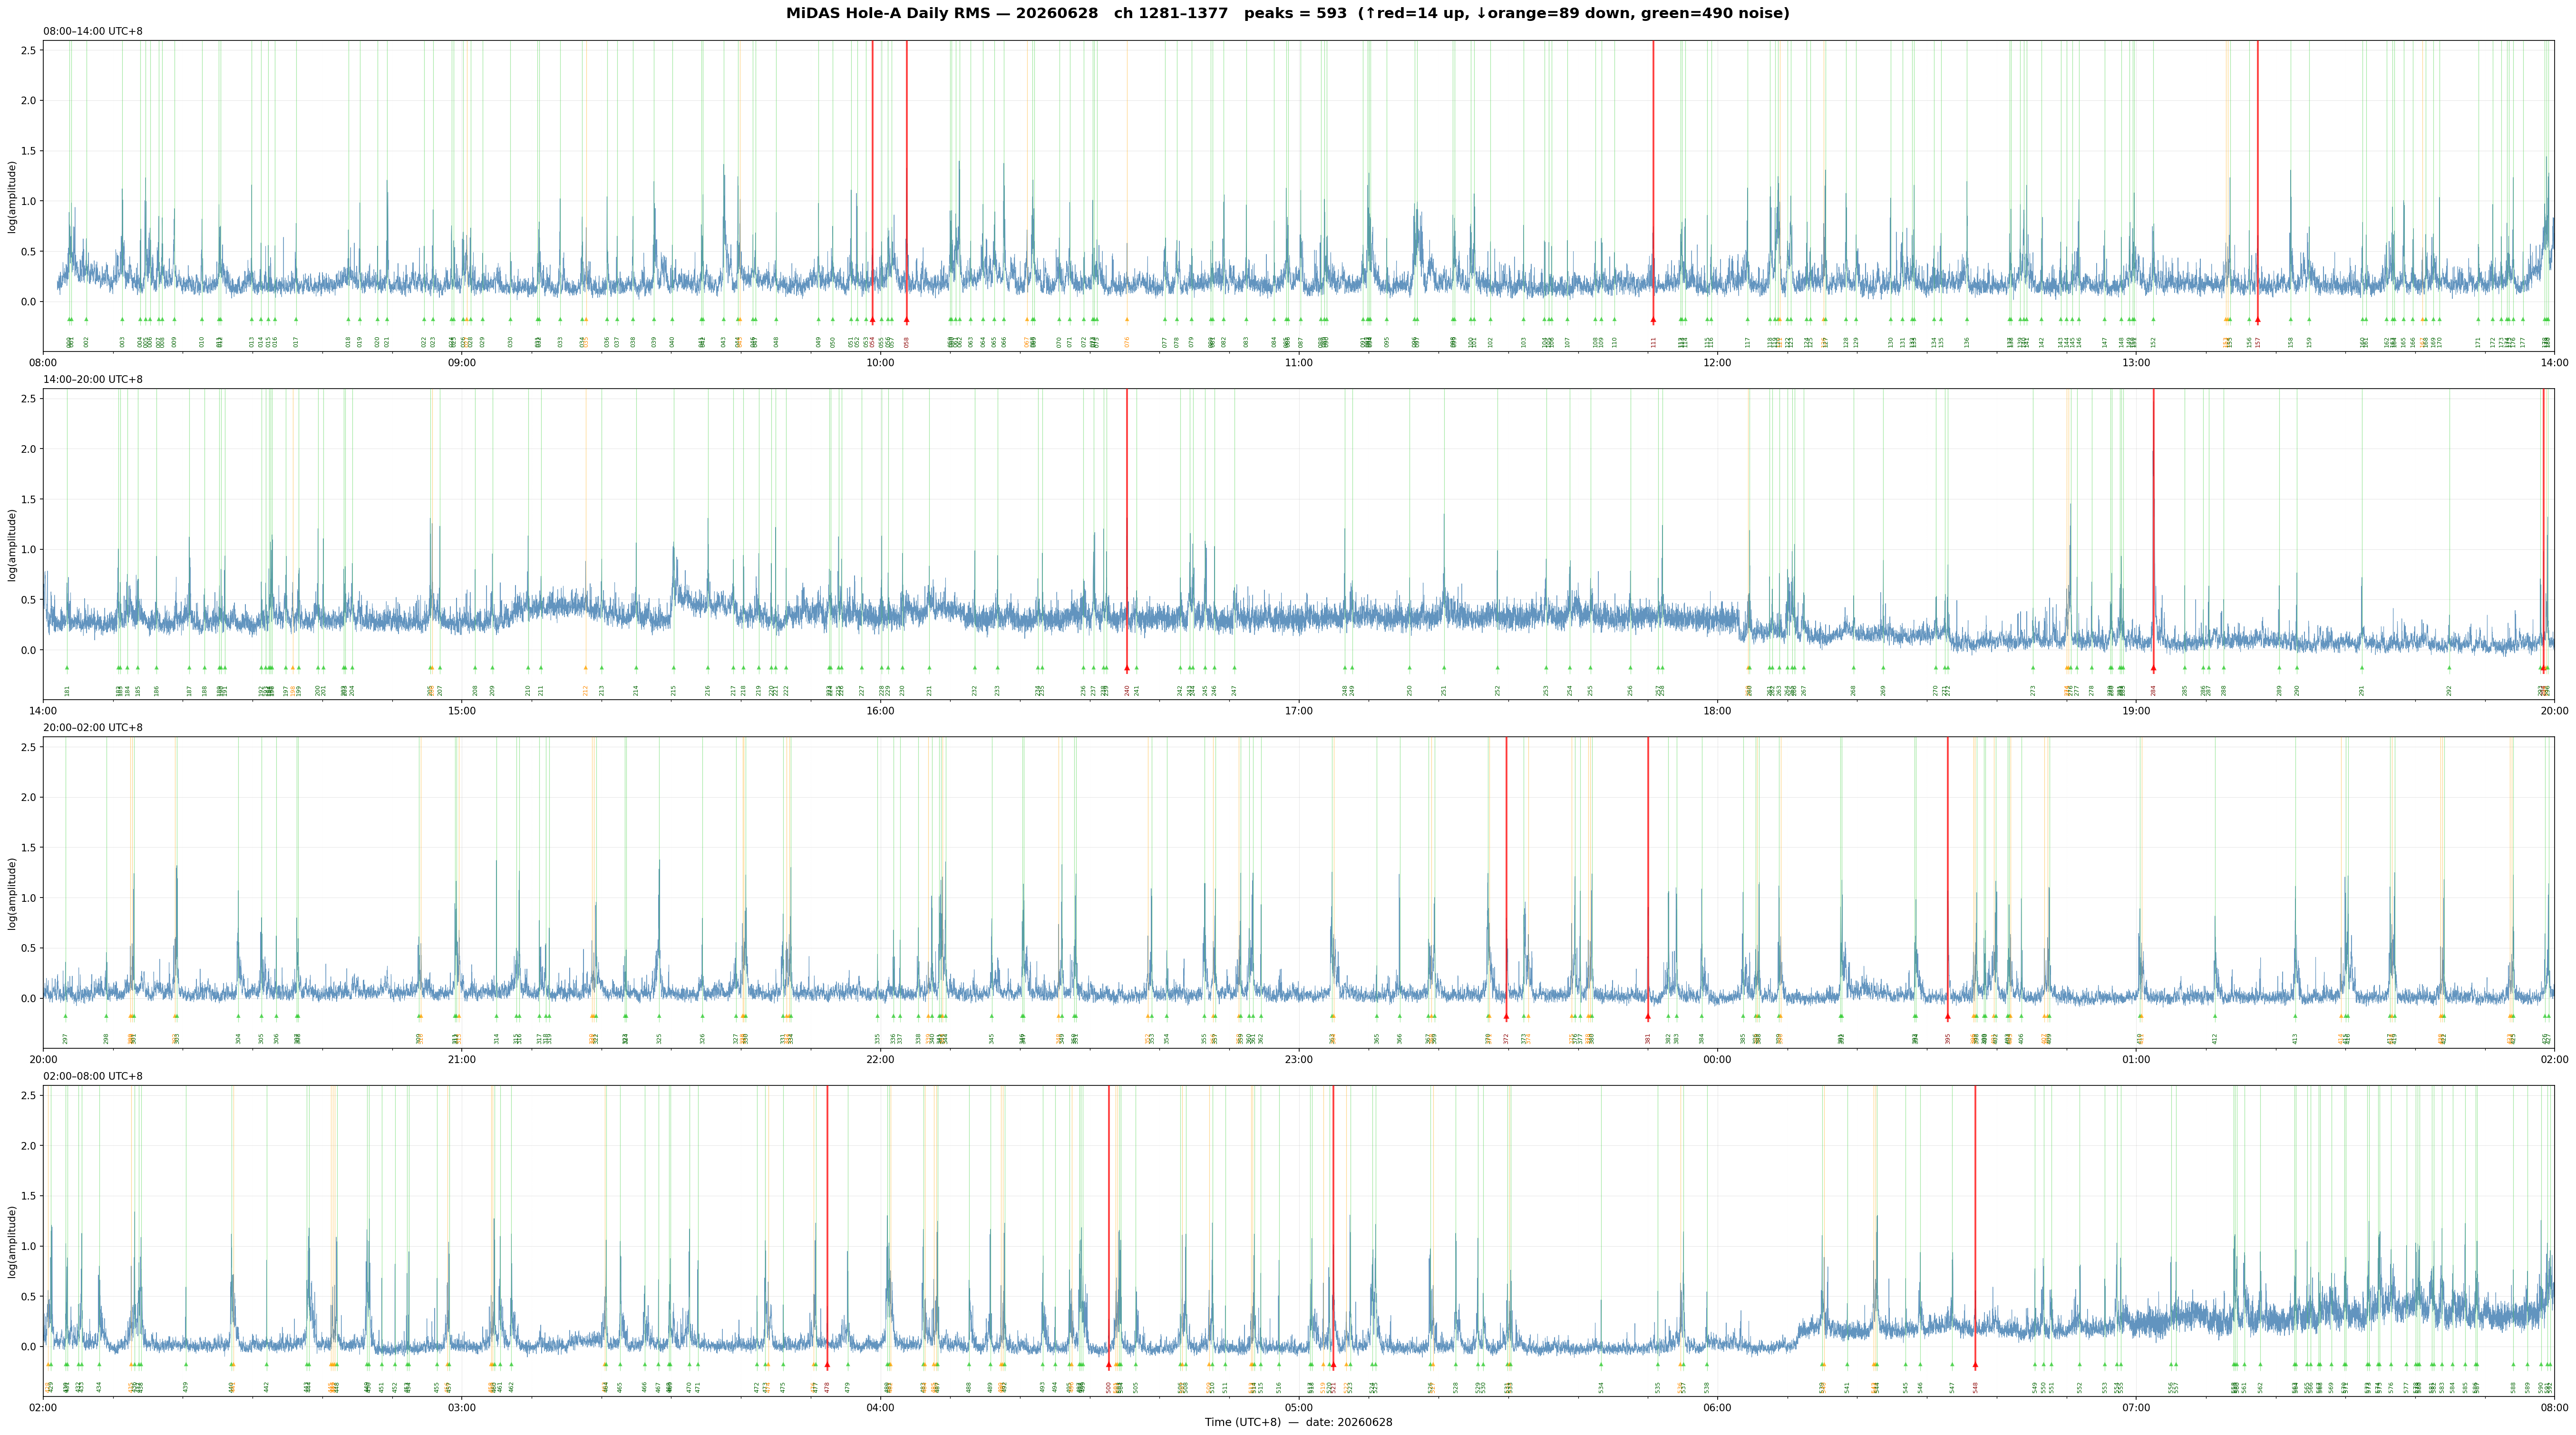Click the 10:00 time tick label

(880, 362)
